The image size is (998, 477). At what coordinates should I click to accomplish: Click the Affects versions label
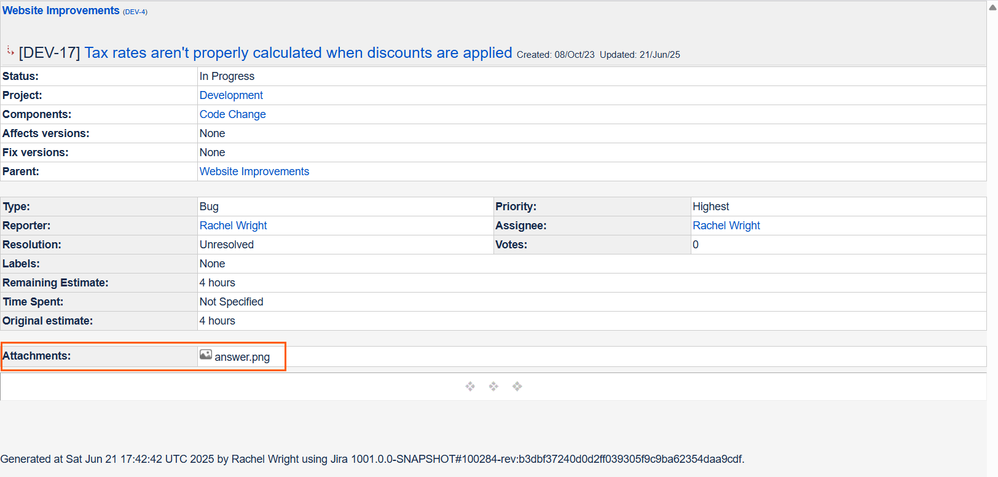point(46,133)
